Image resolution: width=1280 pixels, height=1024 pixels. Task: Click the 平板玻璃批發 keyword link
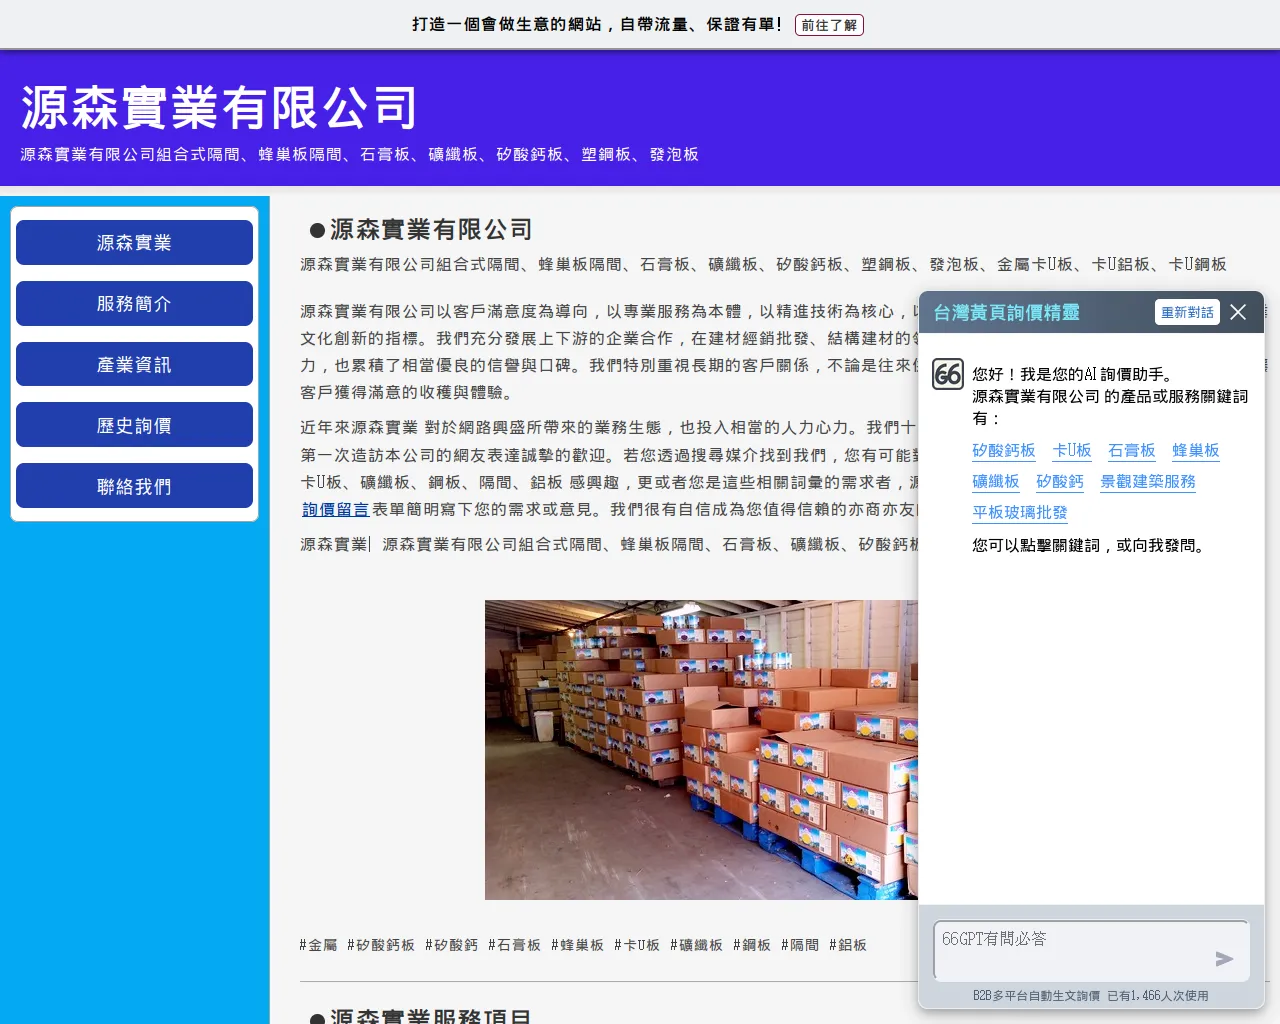click(x=1019, y=513)
